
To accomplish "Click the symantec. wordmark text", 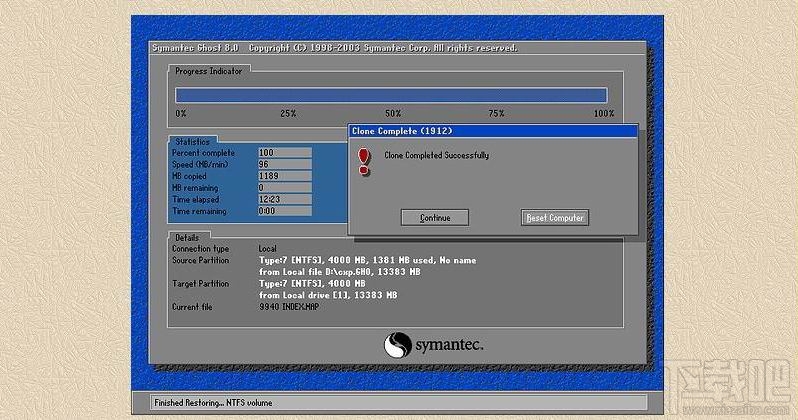I will pos(449,346).
